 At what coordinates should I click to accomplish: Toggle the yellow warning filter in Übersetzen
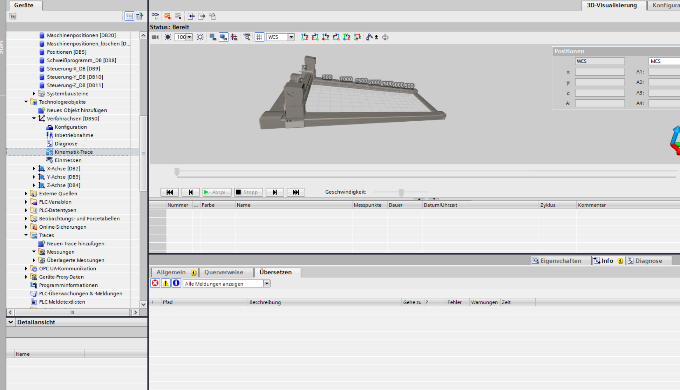[x=165, y=283]
